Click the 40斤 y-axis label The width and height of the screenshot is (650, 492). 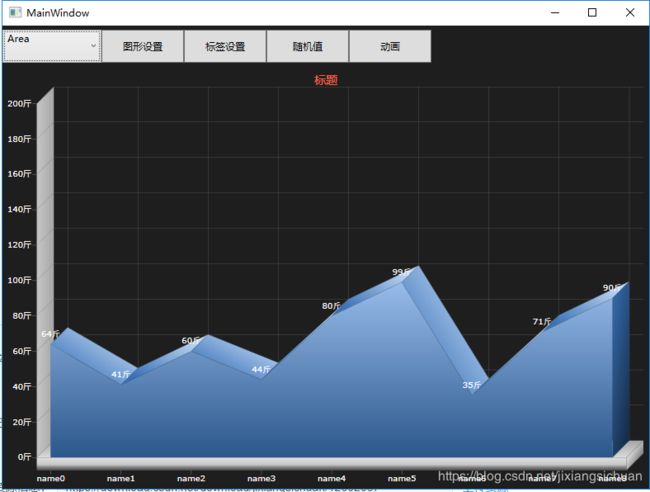tap(22, 386)
